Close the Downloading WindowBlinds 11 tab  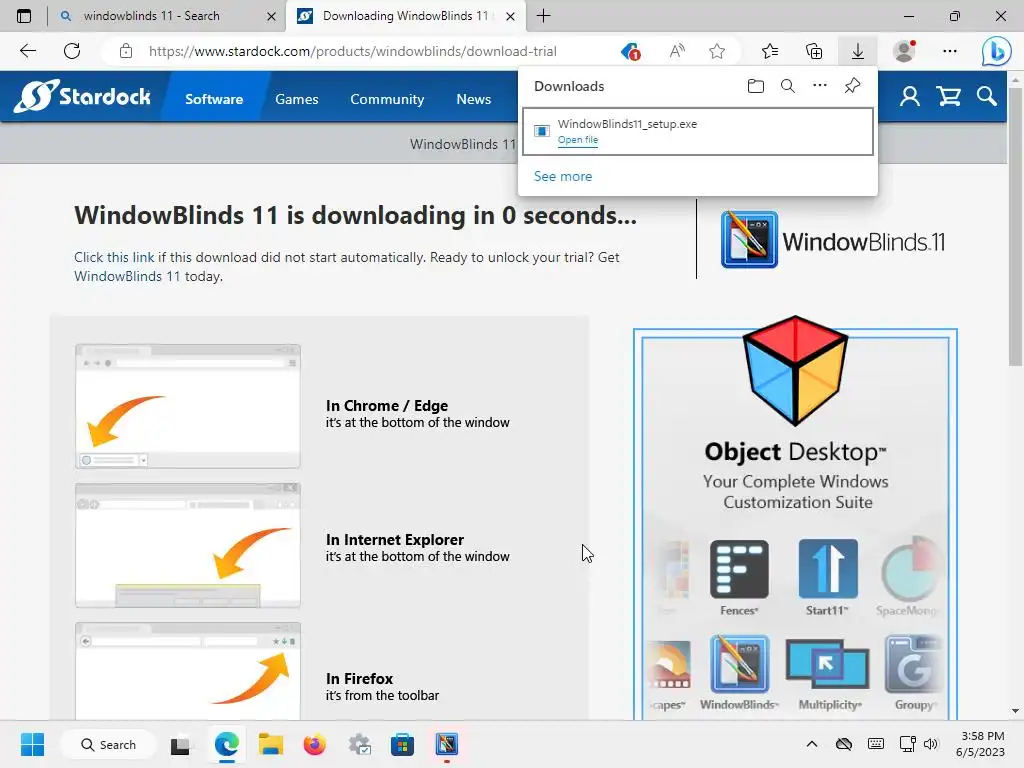510,16
